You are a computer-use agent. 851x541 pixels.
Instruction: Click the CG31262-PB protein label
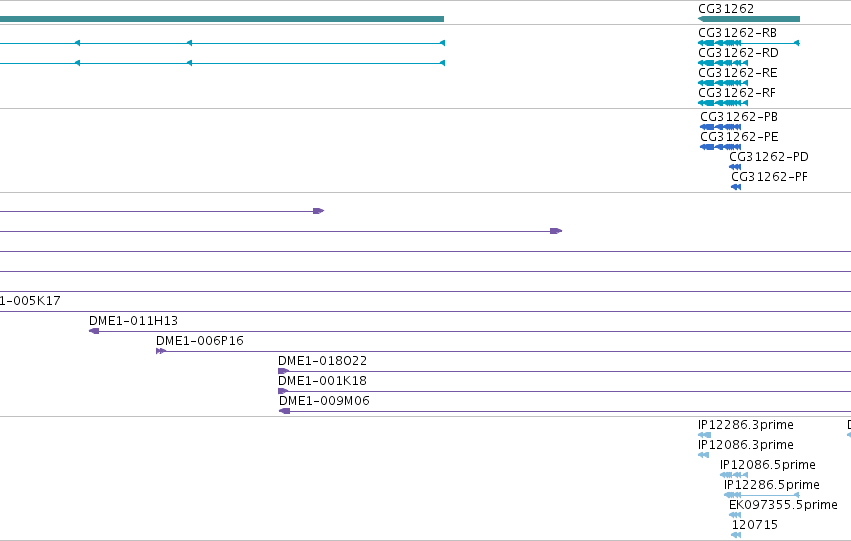739,117
